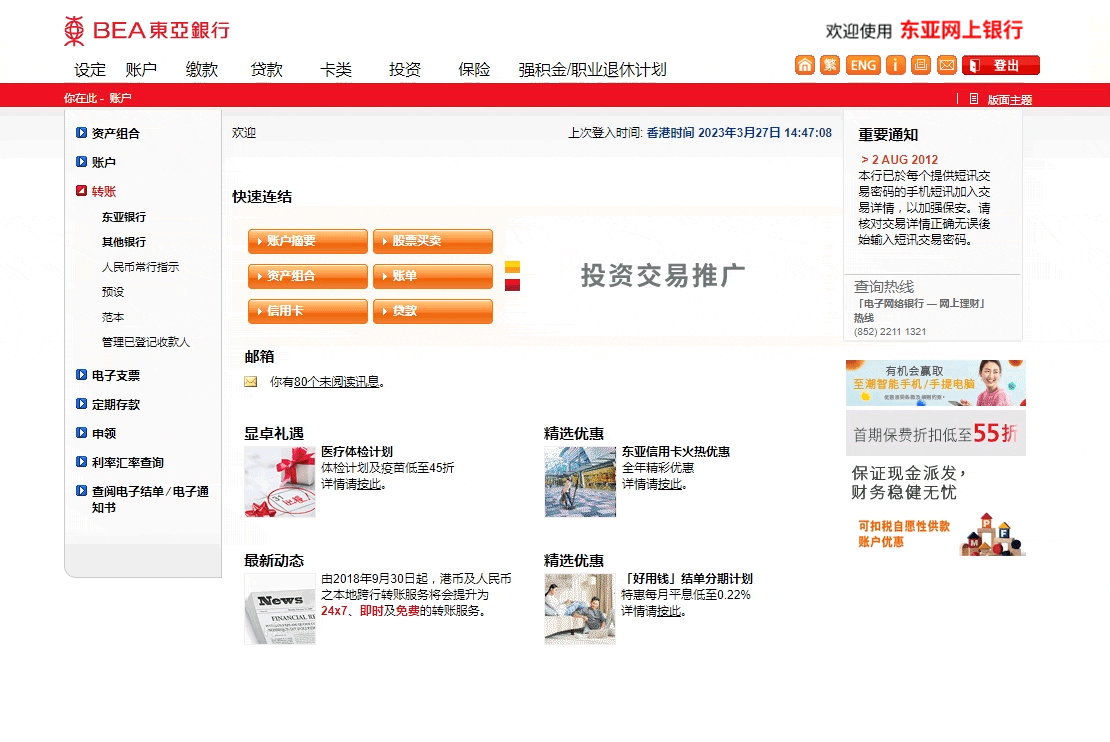Click 按此 link under 医疗体检计划
The image size is (1110, 742).
(x=369, y=484)
